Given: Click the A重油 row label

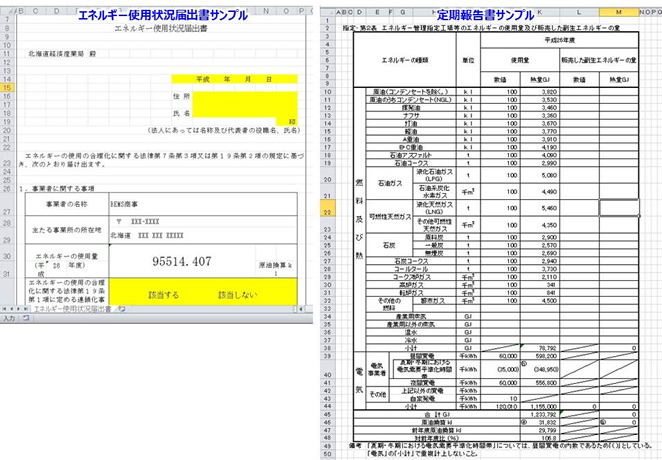Looking at the screenshot, I should (411, 139).
